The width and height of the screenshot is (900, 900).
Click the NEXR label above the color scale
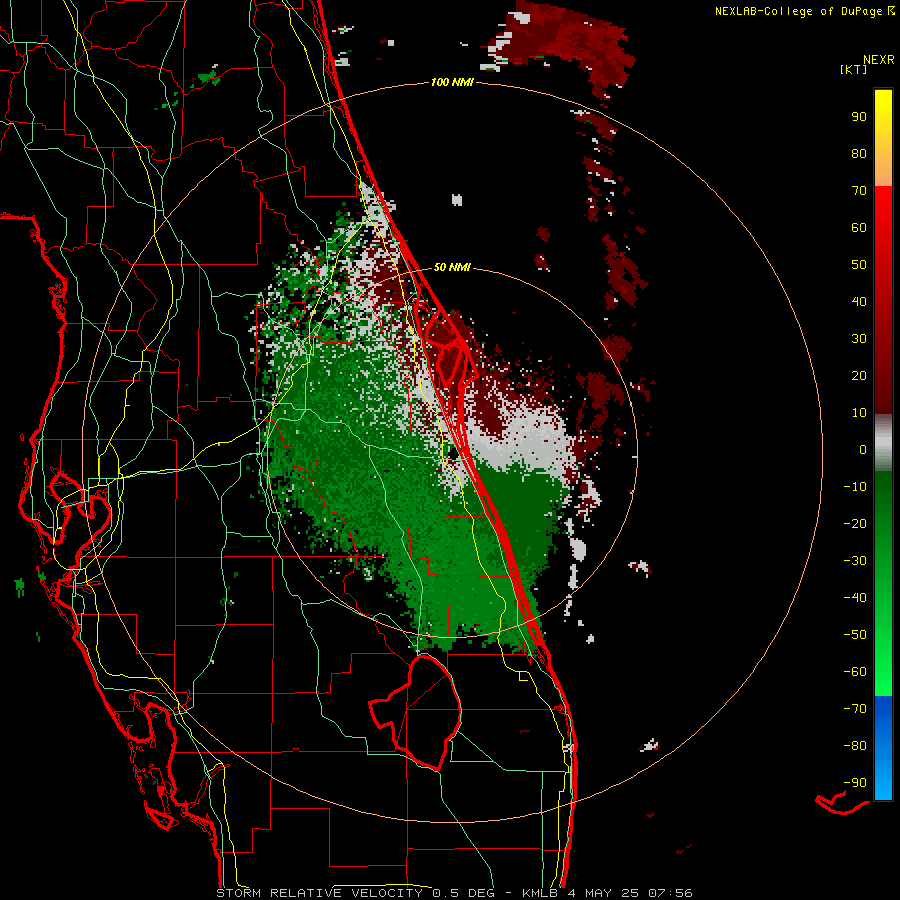879,60
